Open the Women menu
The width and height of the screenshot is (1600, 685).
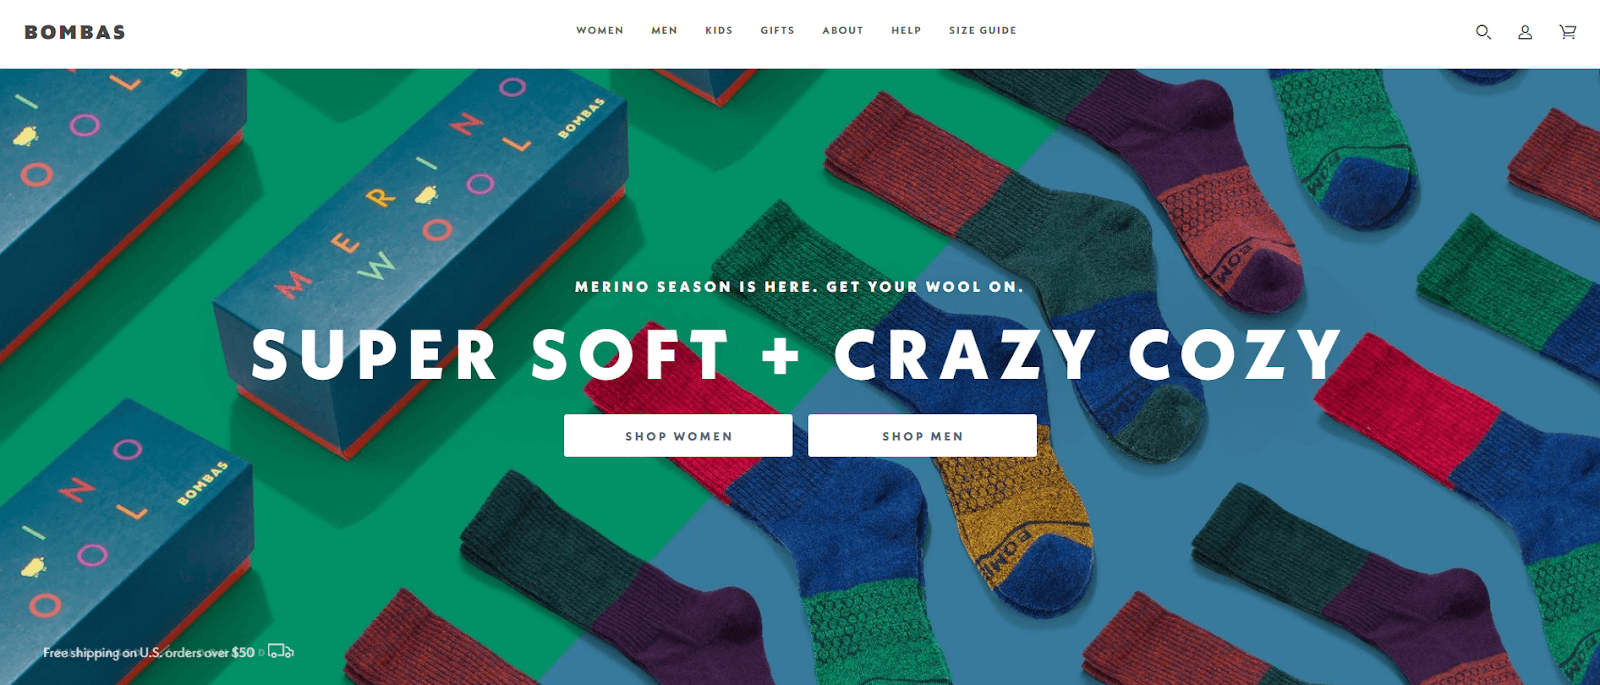600,31
